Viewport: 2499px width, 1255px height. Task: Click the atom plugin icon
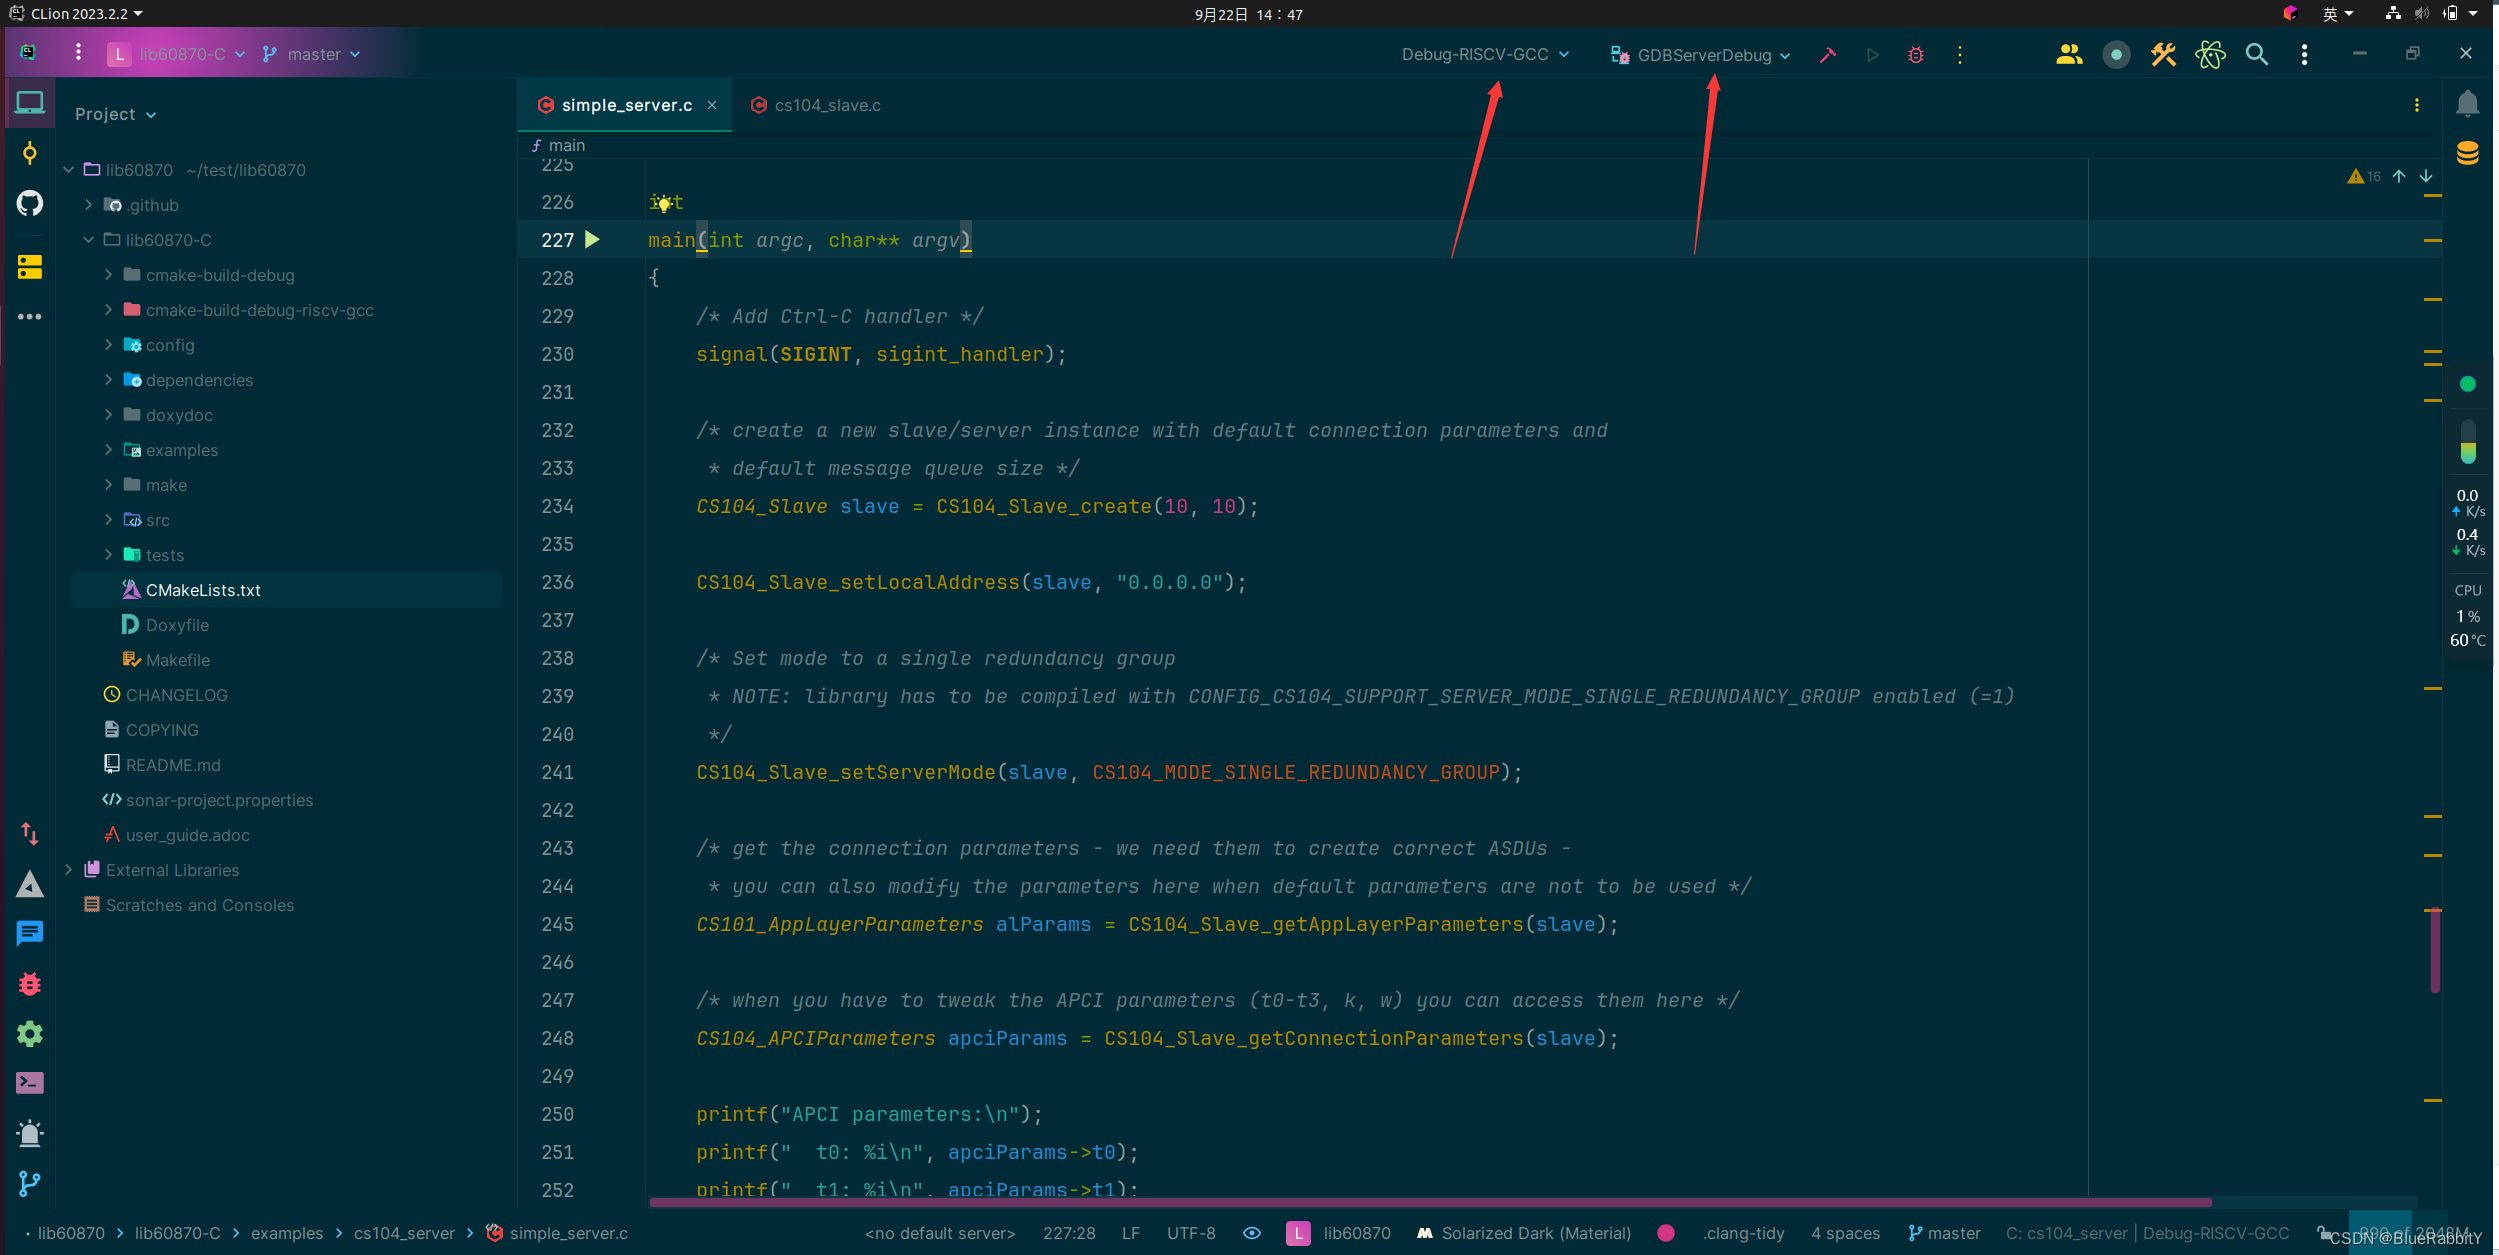click(x=2210, y=55)
